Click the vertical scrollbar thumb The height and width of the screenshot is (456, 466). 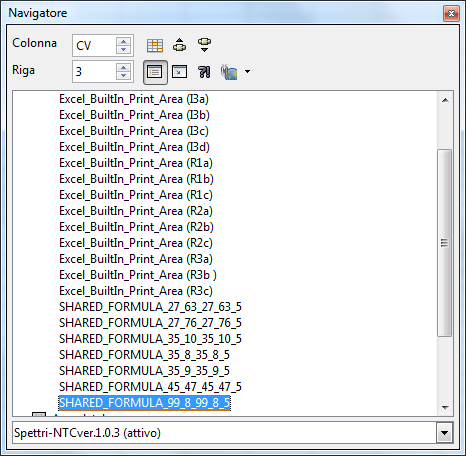click(x=444, y=243)
